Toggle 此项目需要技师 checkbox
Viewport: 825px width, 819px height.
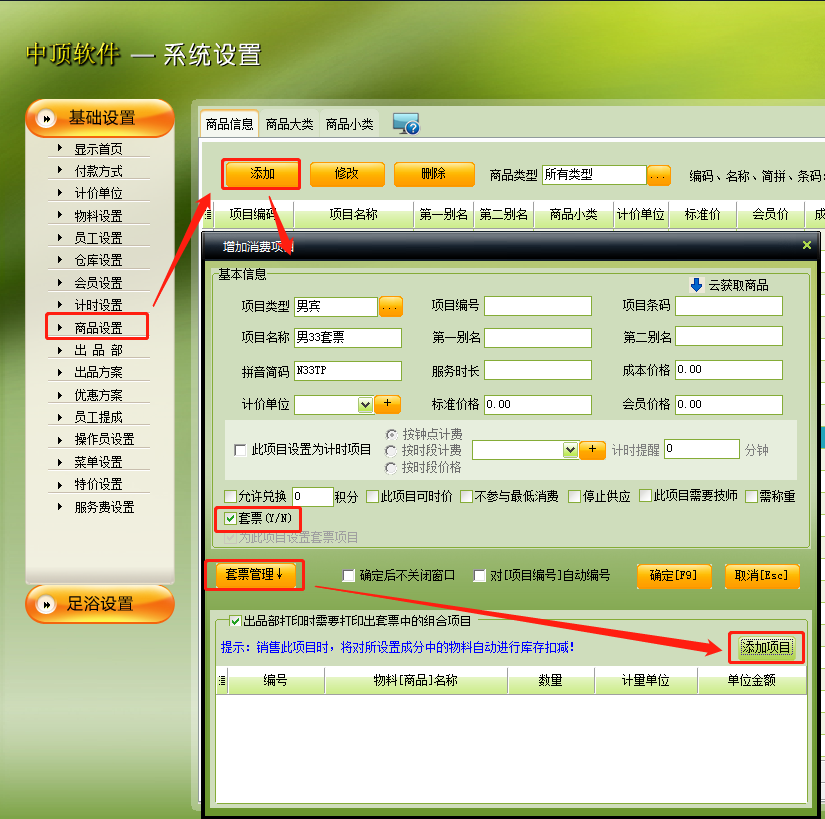645,496
